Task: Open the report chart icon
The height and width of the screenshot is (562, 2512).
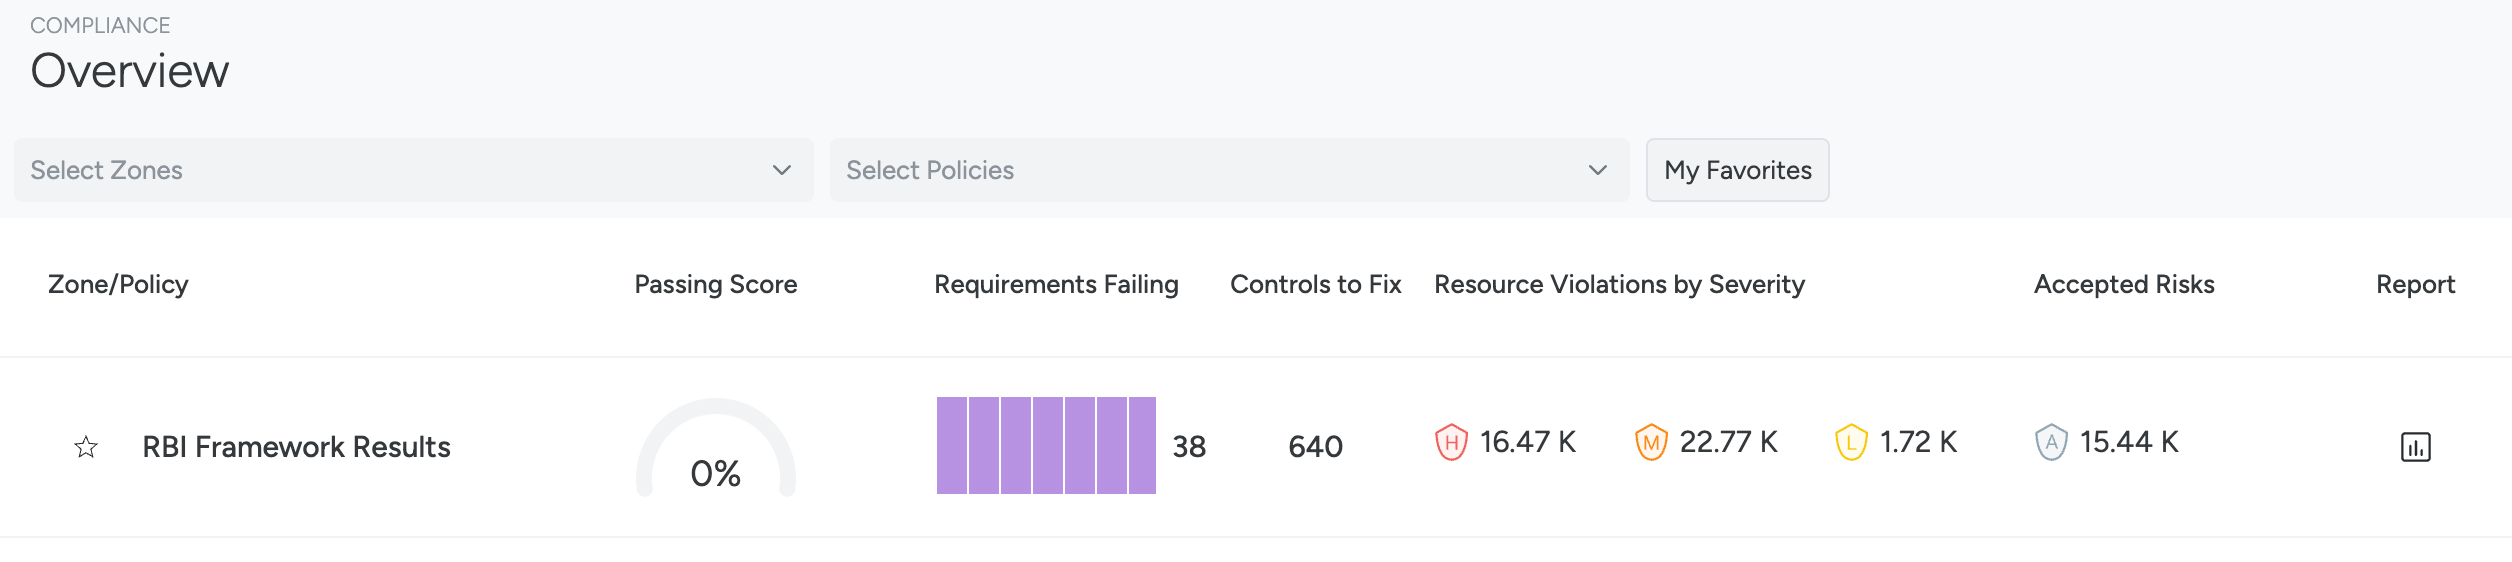Action: (2415, 447)
